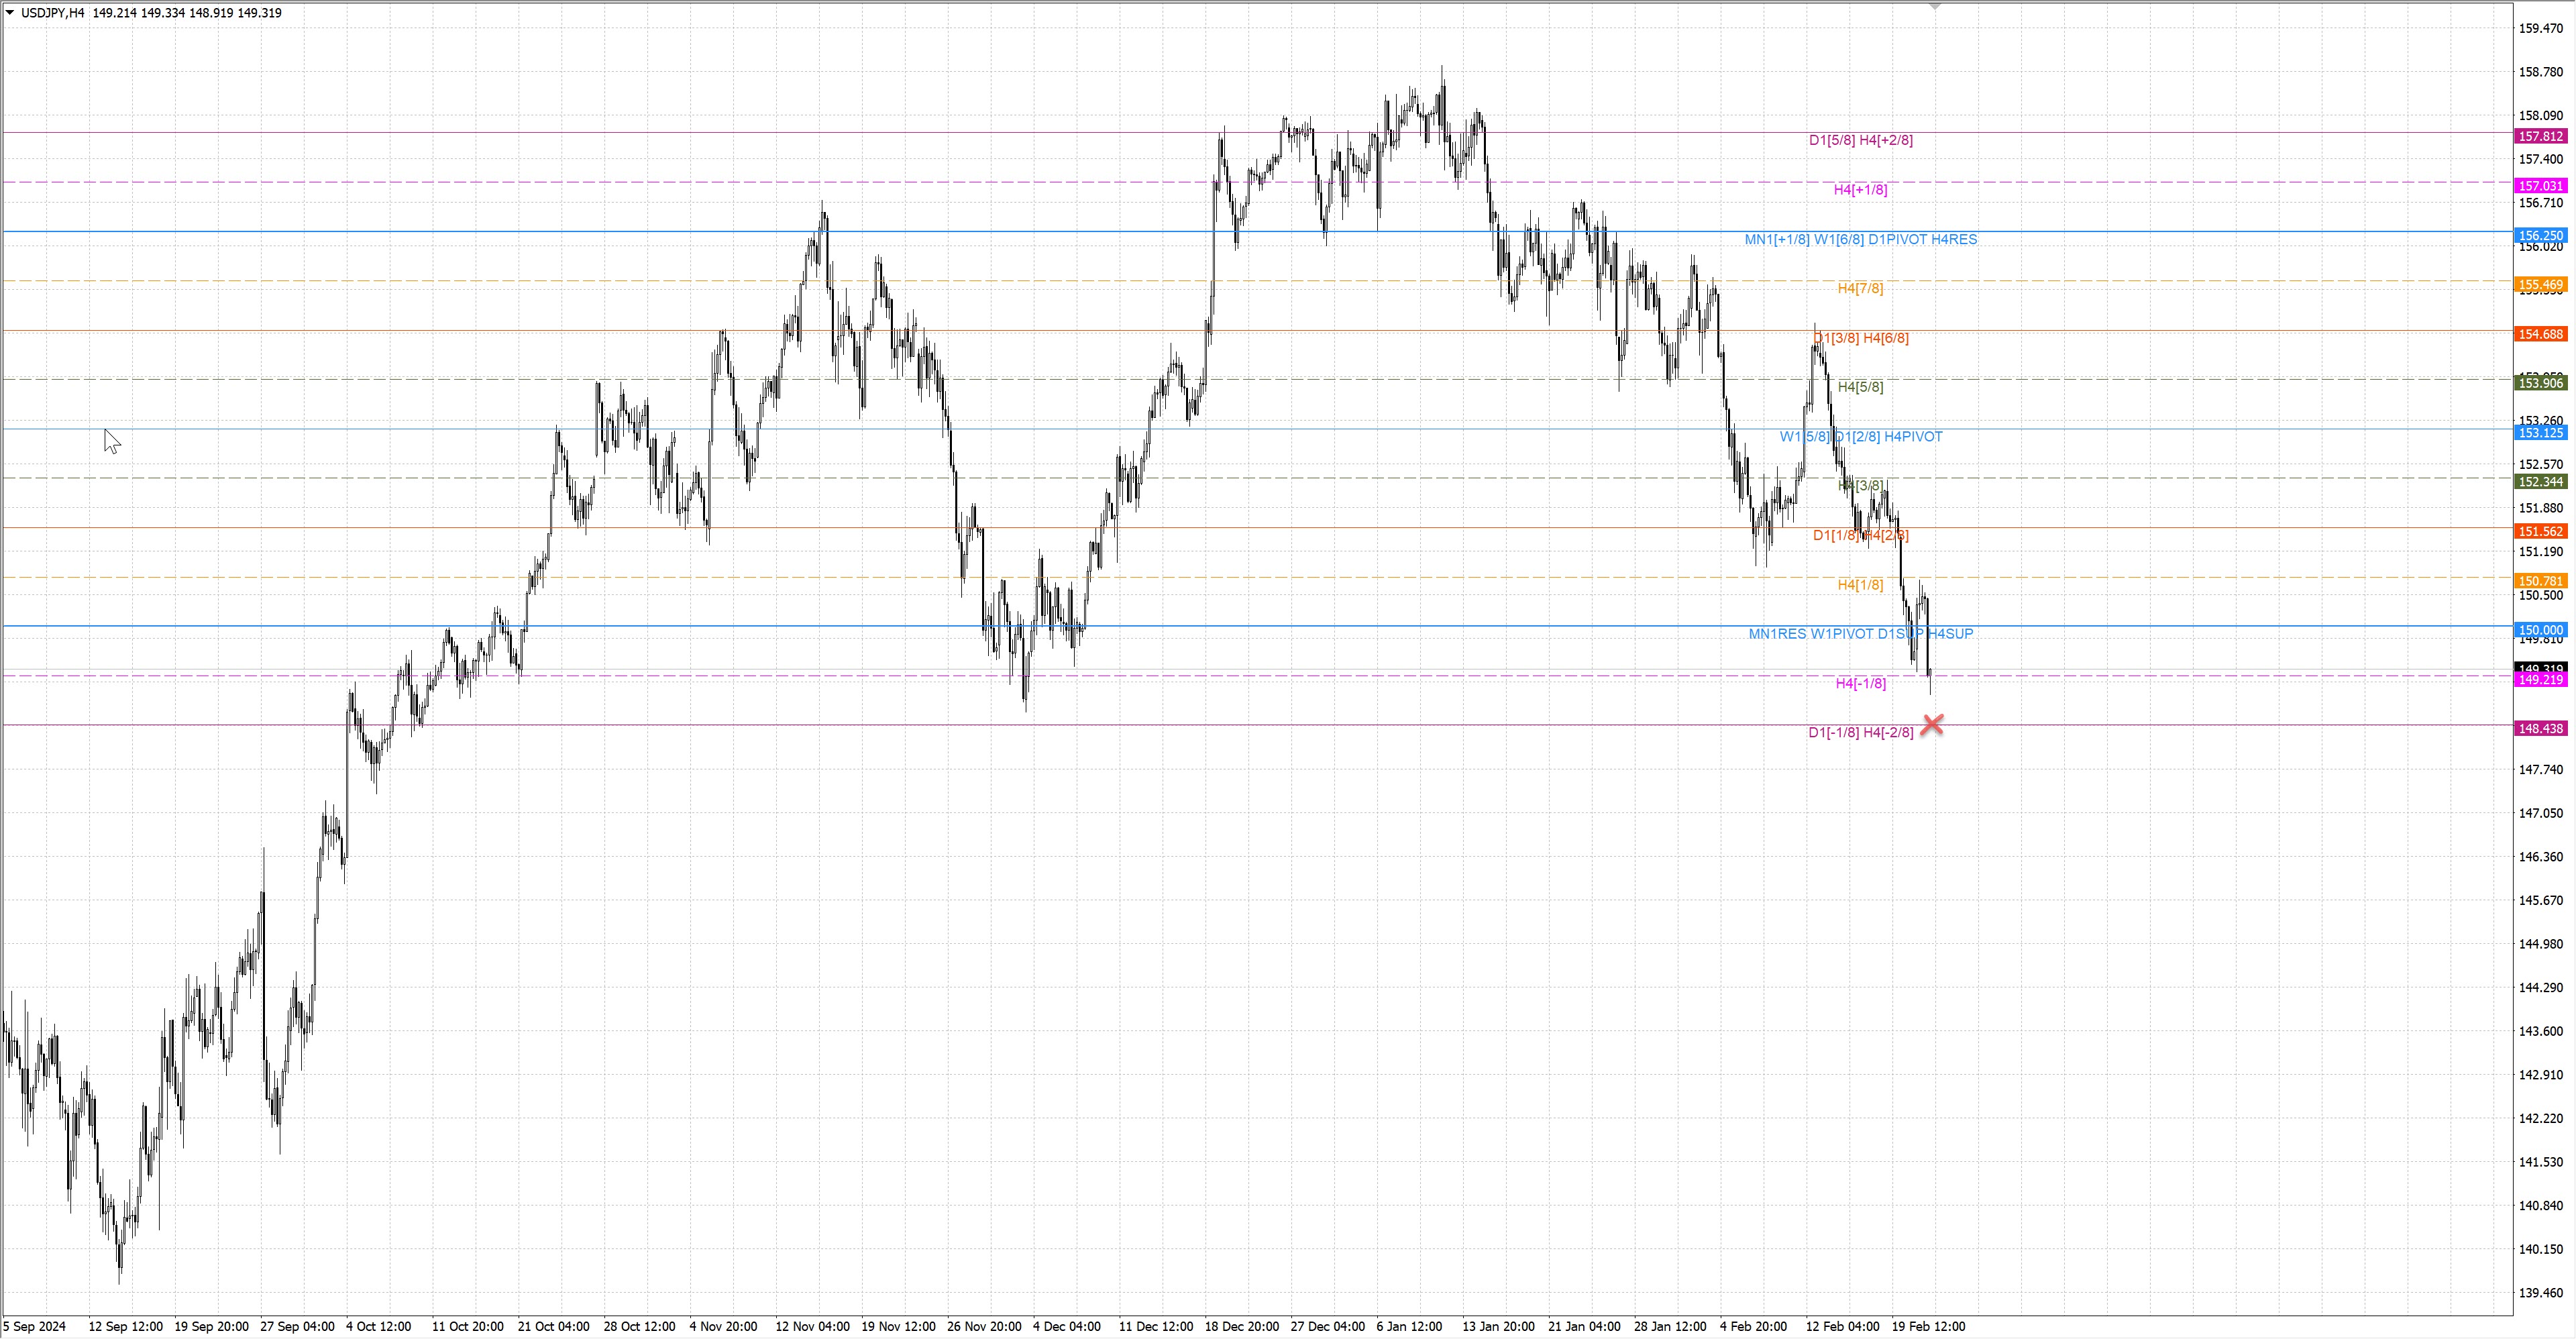
Task: Select the green 153.906 price tag
Action: pyautogui.click(x=2540, y=383)
